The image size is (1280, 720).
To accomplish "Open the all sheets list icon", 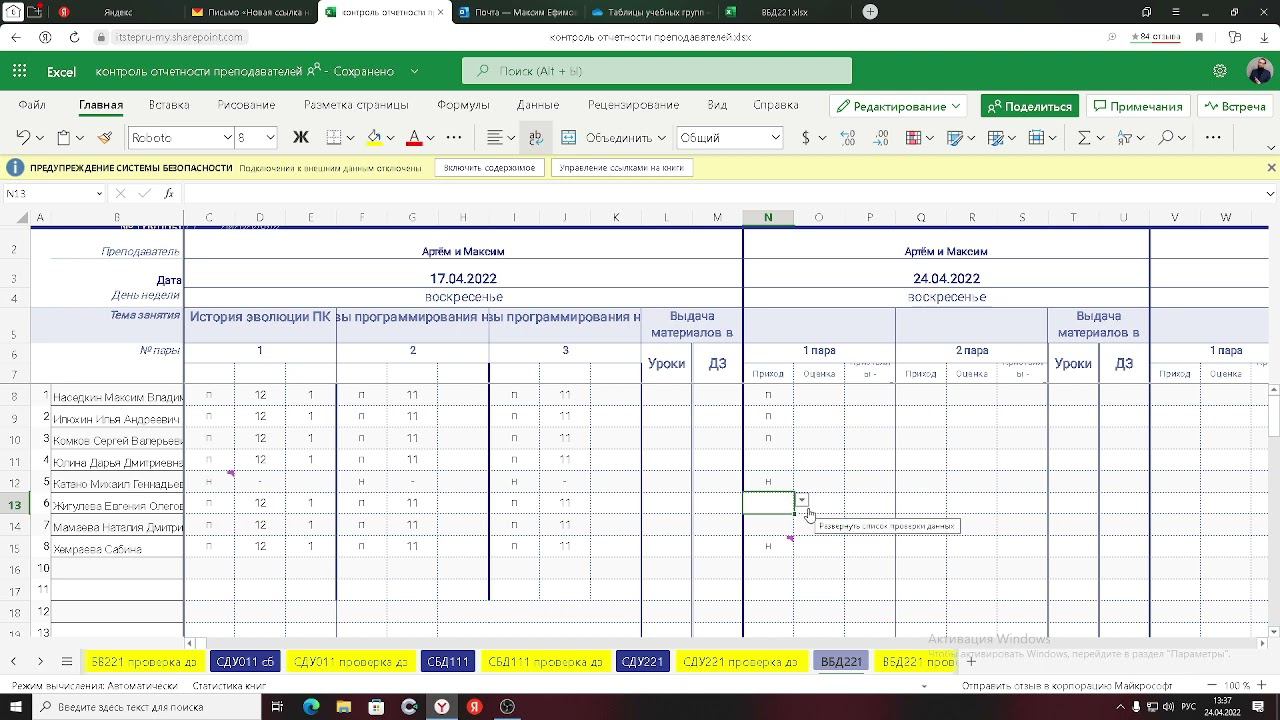I will 66,661.
